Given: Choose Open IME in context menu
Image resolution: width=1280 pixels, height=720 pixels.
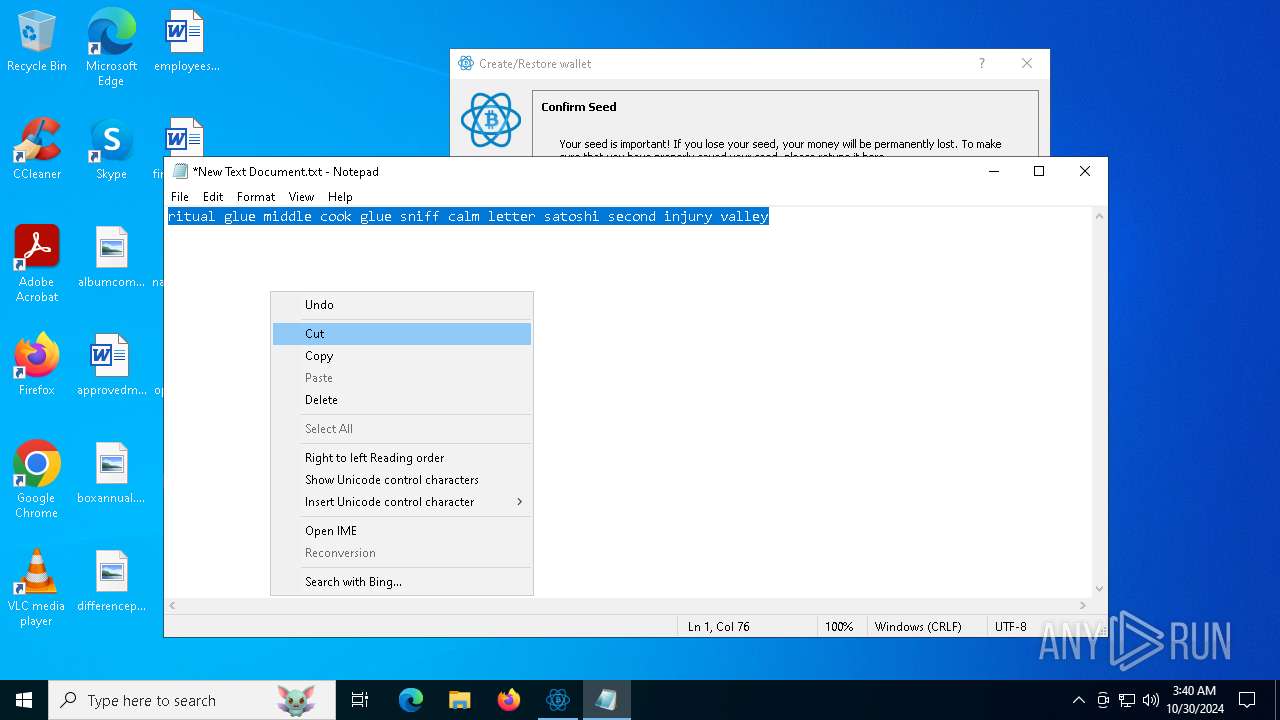Looking at the screenshot, I should 402,531.
